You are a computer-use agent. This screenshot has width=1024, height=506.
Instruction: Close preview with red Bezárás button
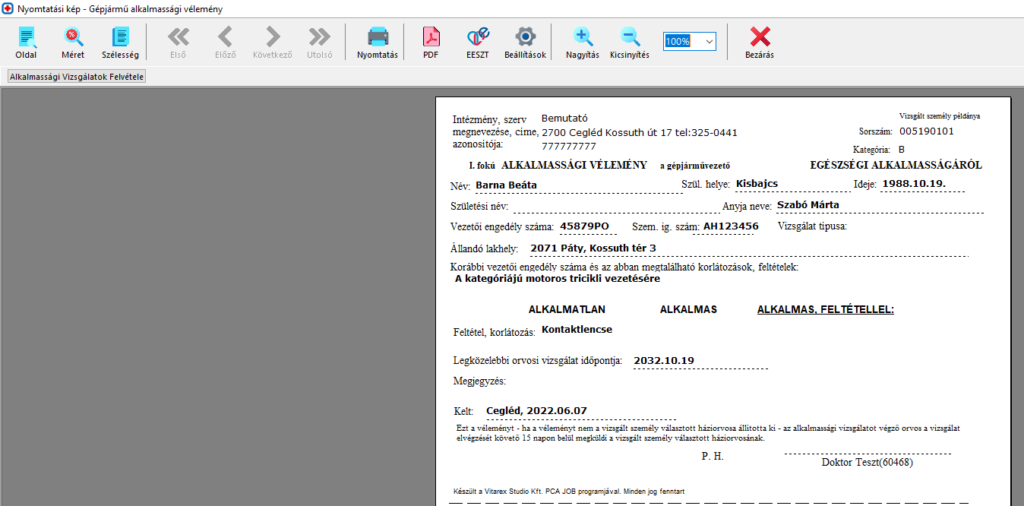click(x=760, y=42)
